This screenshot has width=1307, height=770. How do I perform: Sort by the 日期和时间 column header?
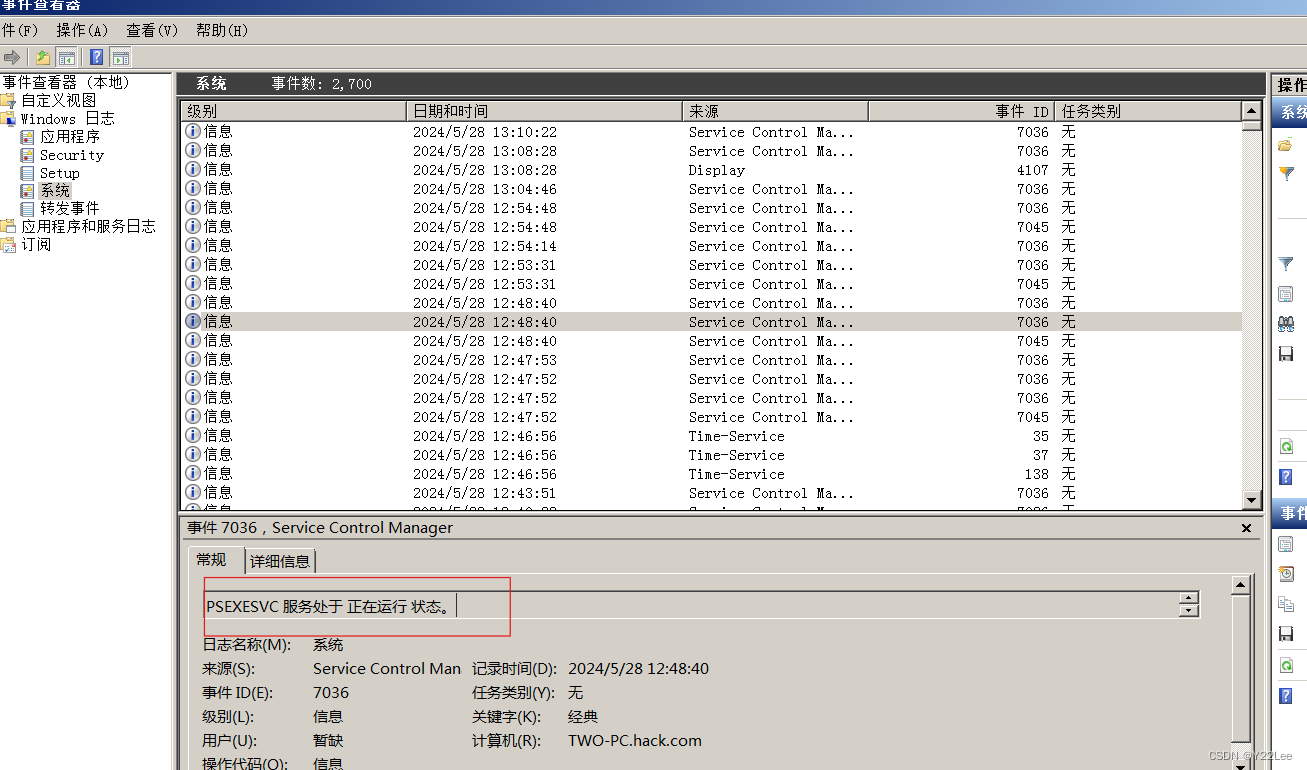(544, 111)
